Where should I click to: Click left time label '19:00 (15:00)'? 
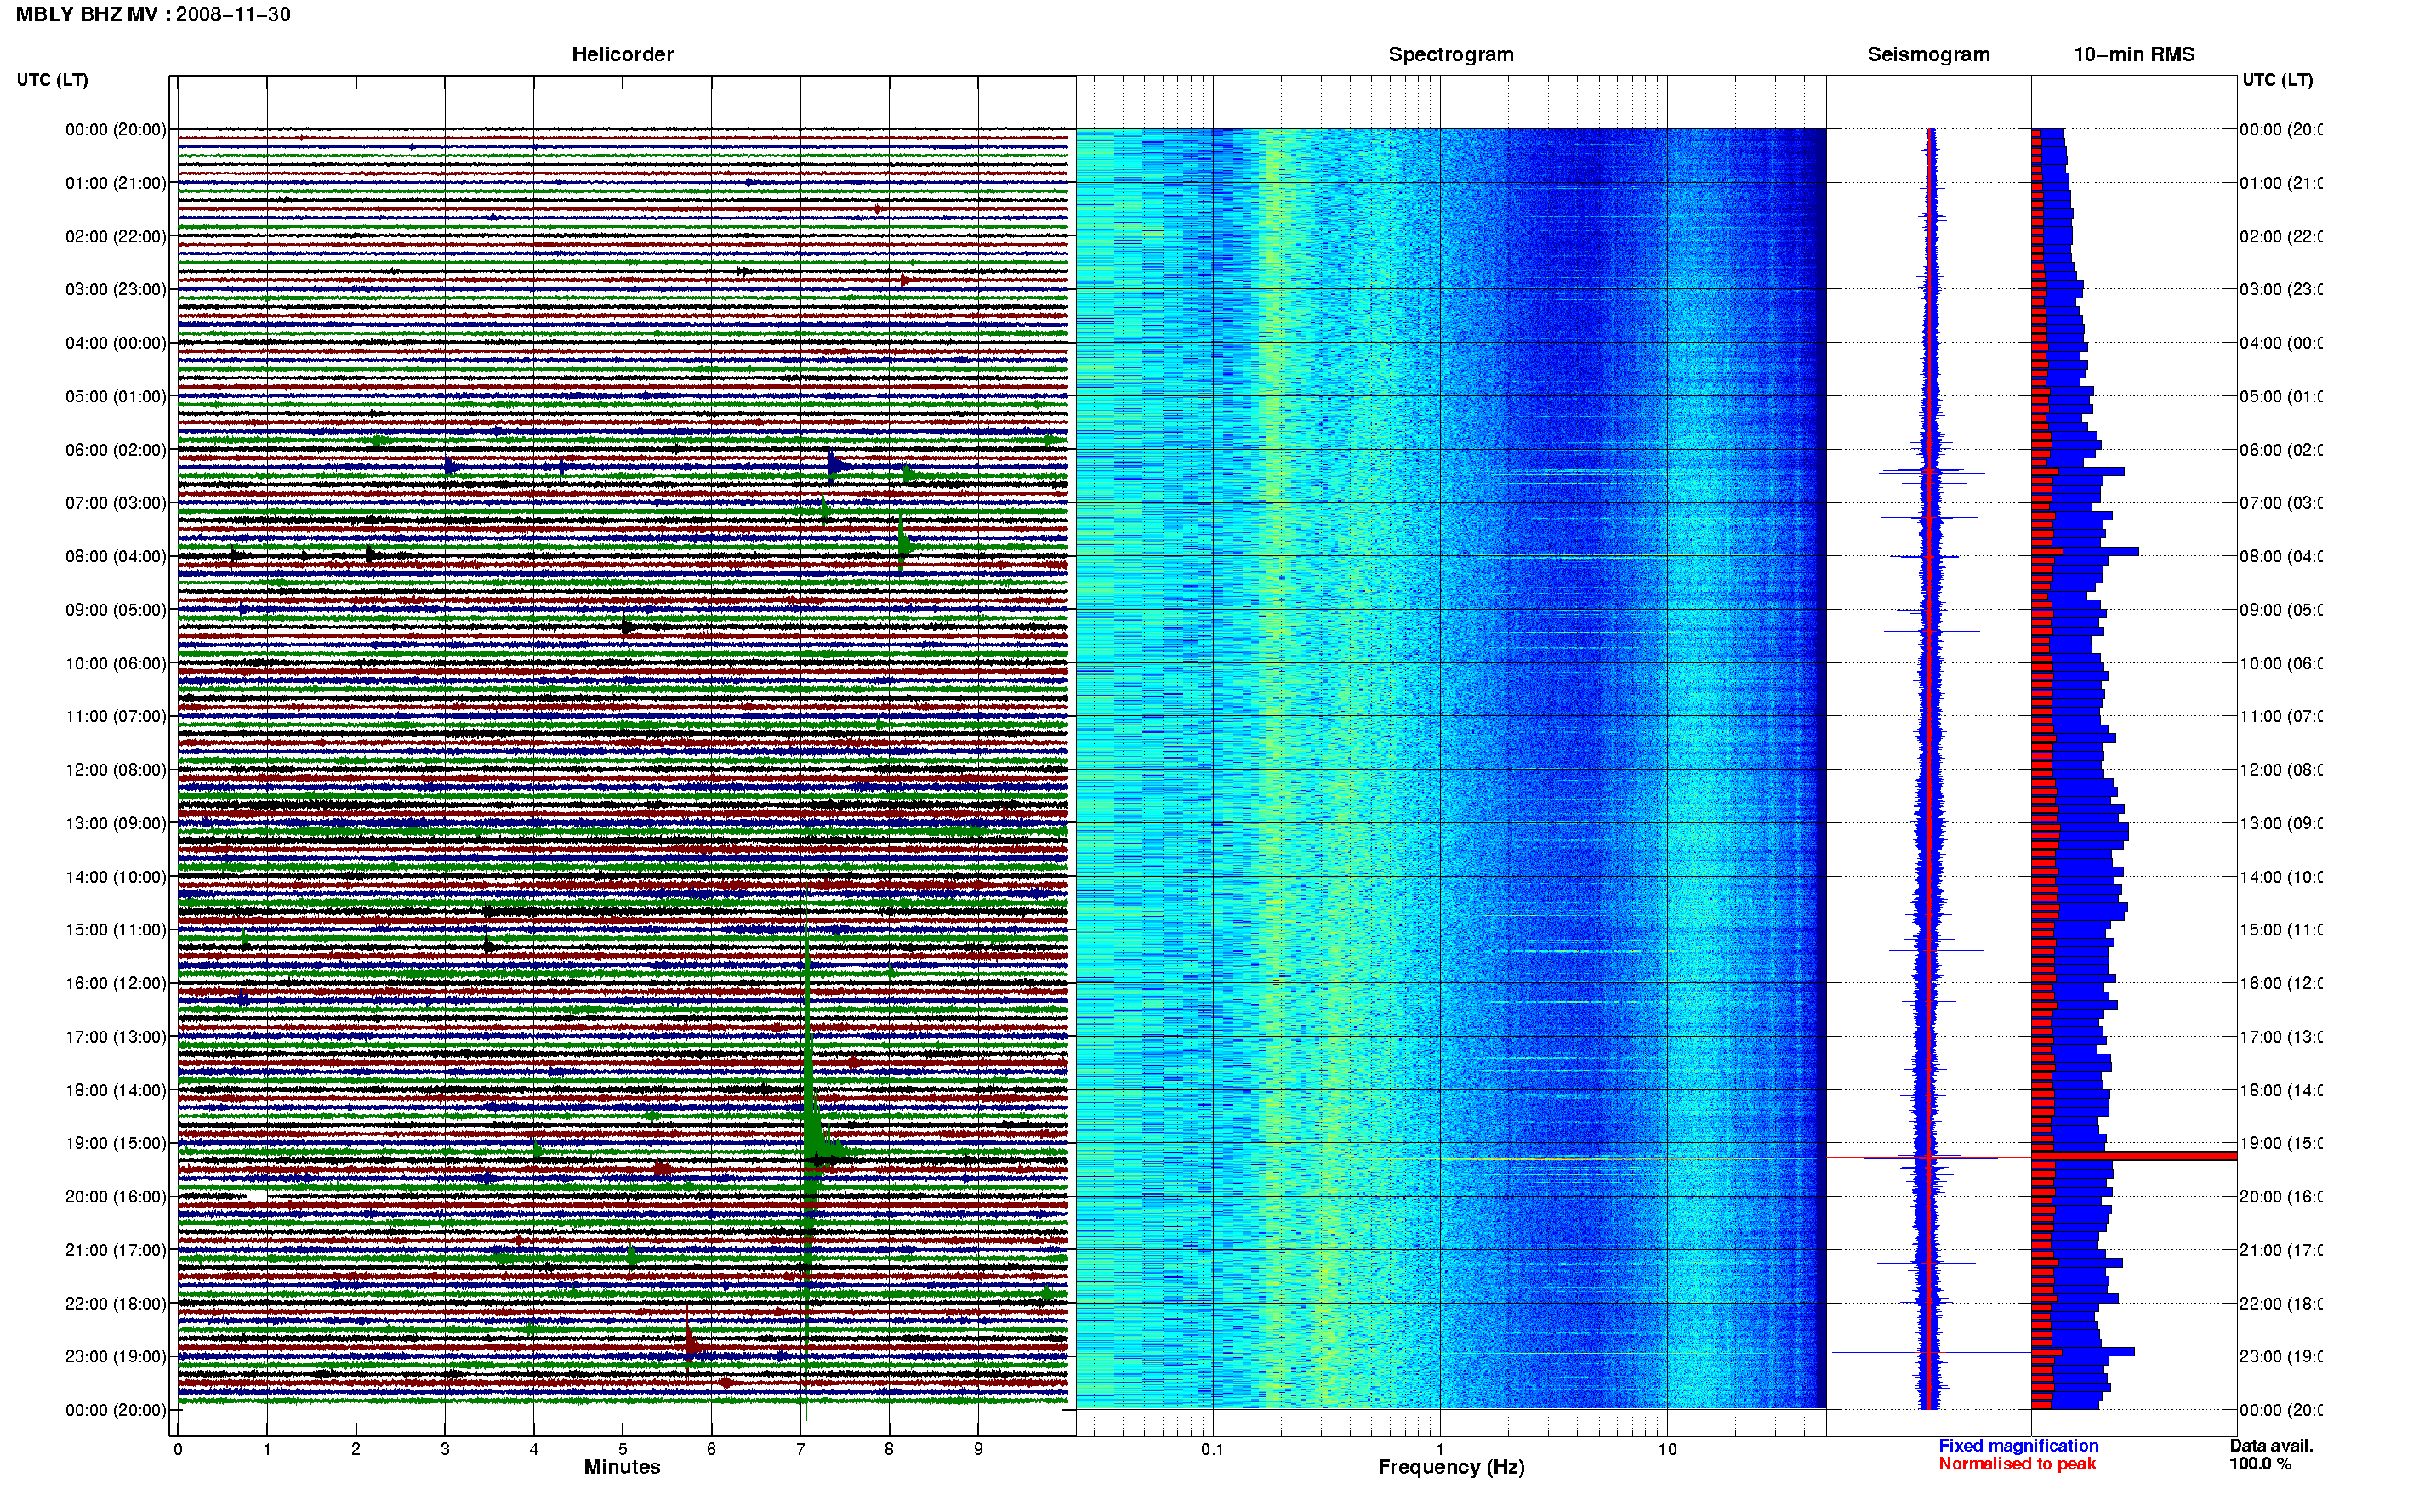coord(116,1143)
